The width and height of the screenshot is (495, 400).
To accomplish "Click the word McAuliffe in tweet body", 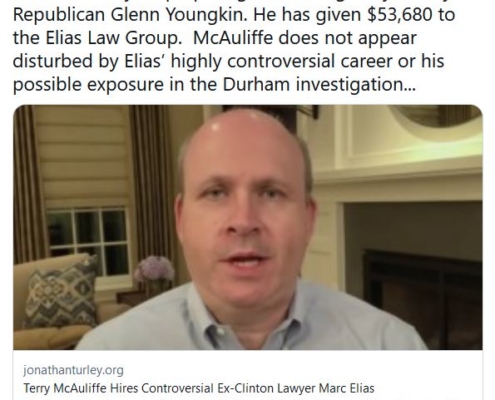I will (234, 38).
